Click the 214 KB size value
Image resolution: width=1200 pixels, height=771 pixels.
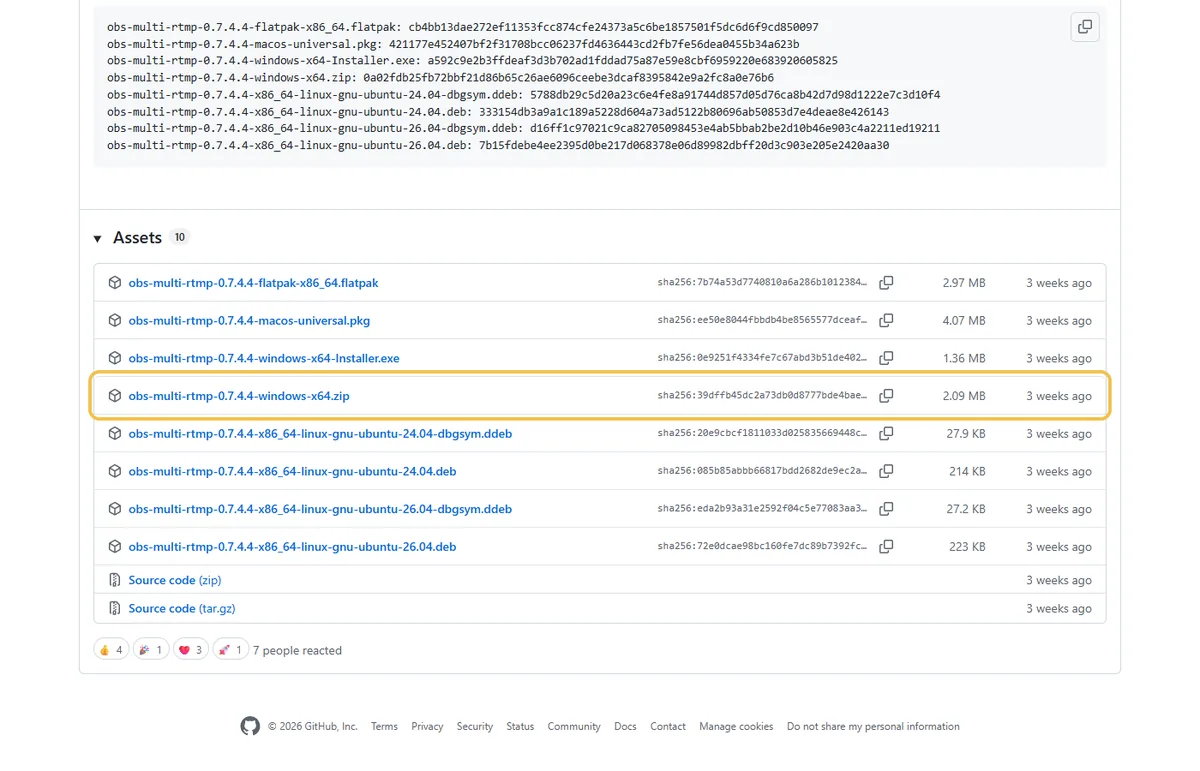[968, 471]
